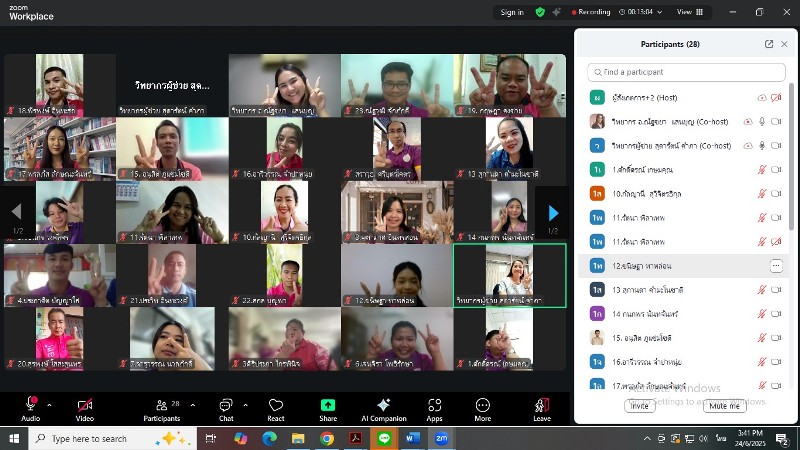Open Task View on the taskbar
800x450 pixels.
(x=210, y=438)
